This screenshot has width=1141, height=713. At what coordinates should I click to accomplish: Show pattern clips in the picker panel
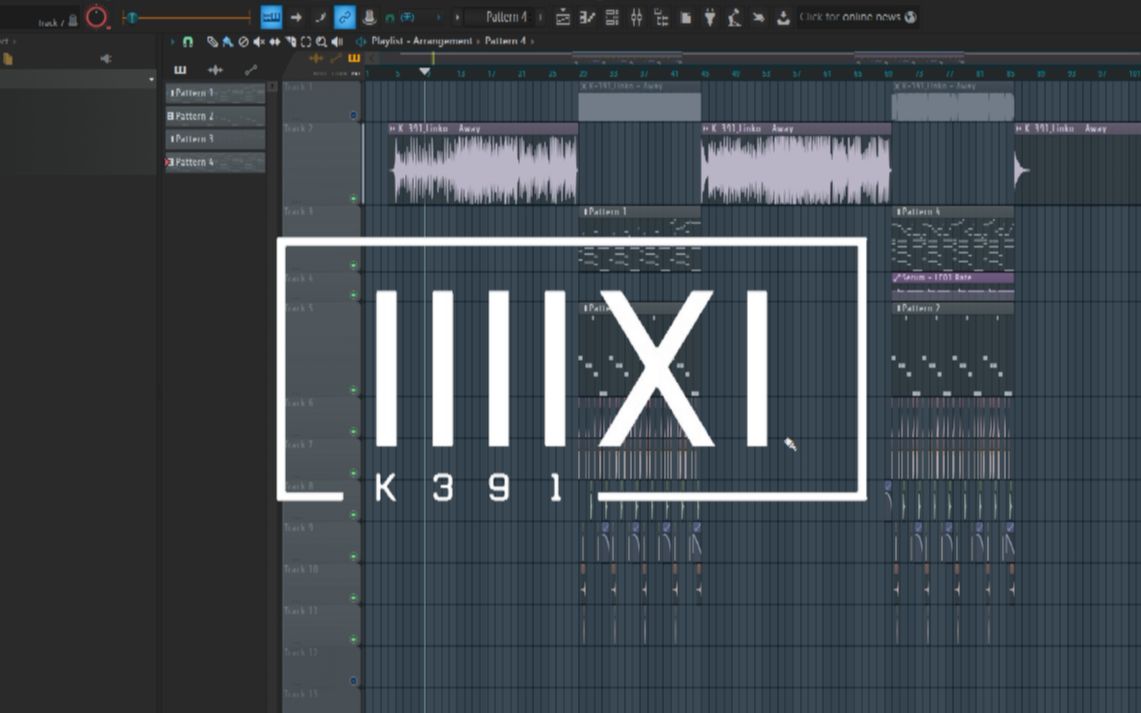coord(180,70)
